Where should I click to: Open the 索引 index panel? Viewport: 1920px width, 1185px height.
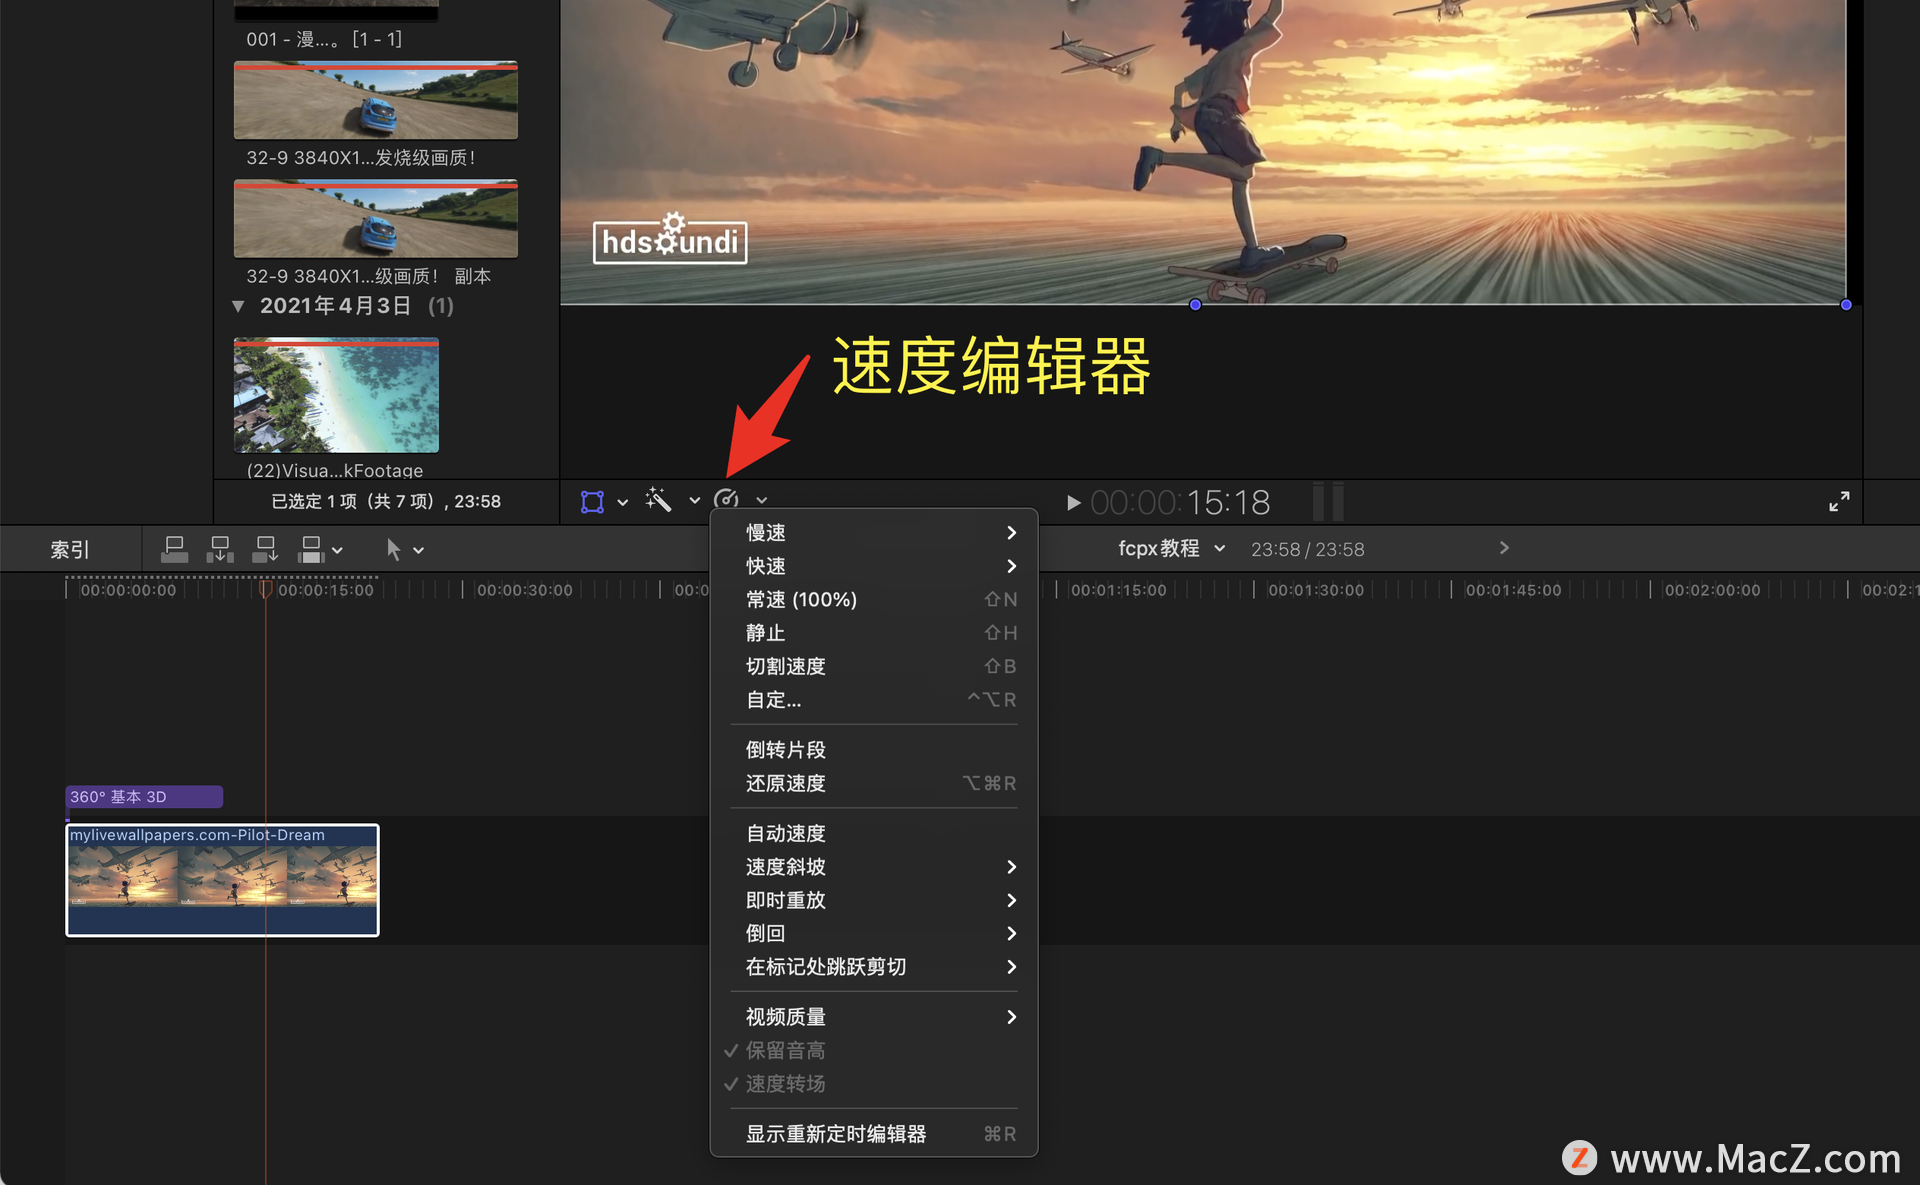tap(70, 549)
